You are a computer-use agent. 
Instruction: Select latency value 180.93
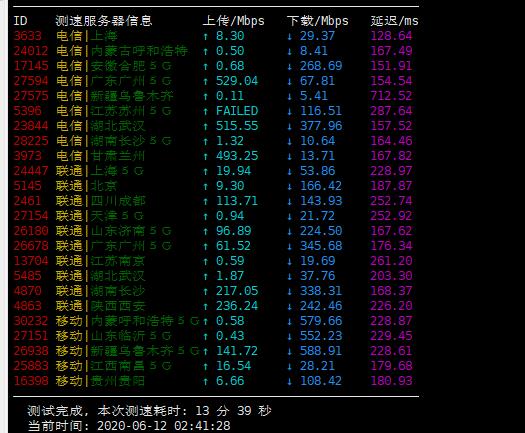391,381
